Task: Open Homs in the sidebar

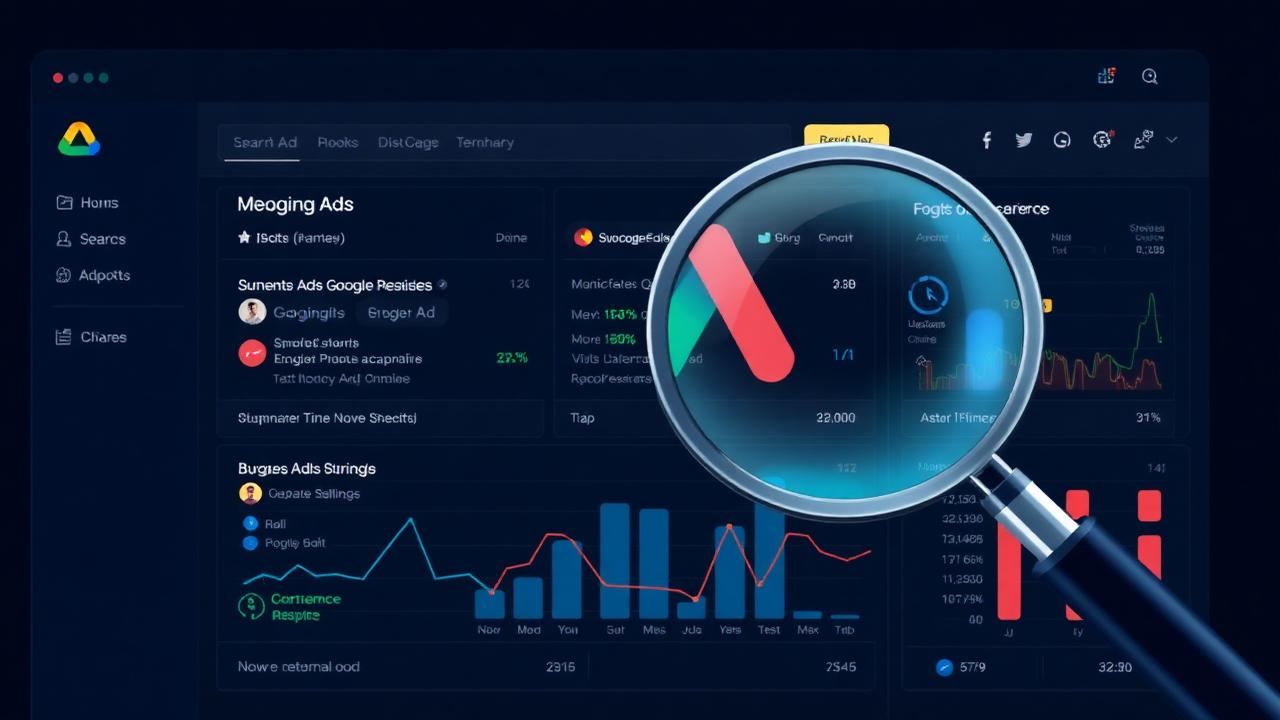Action: [99, 202]
